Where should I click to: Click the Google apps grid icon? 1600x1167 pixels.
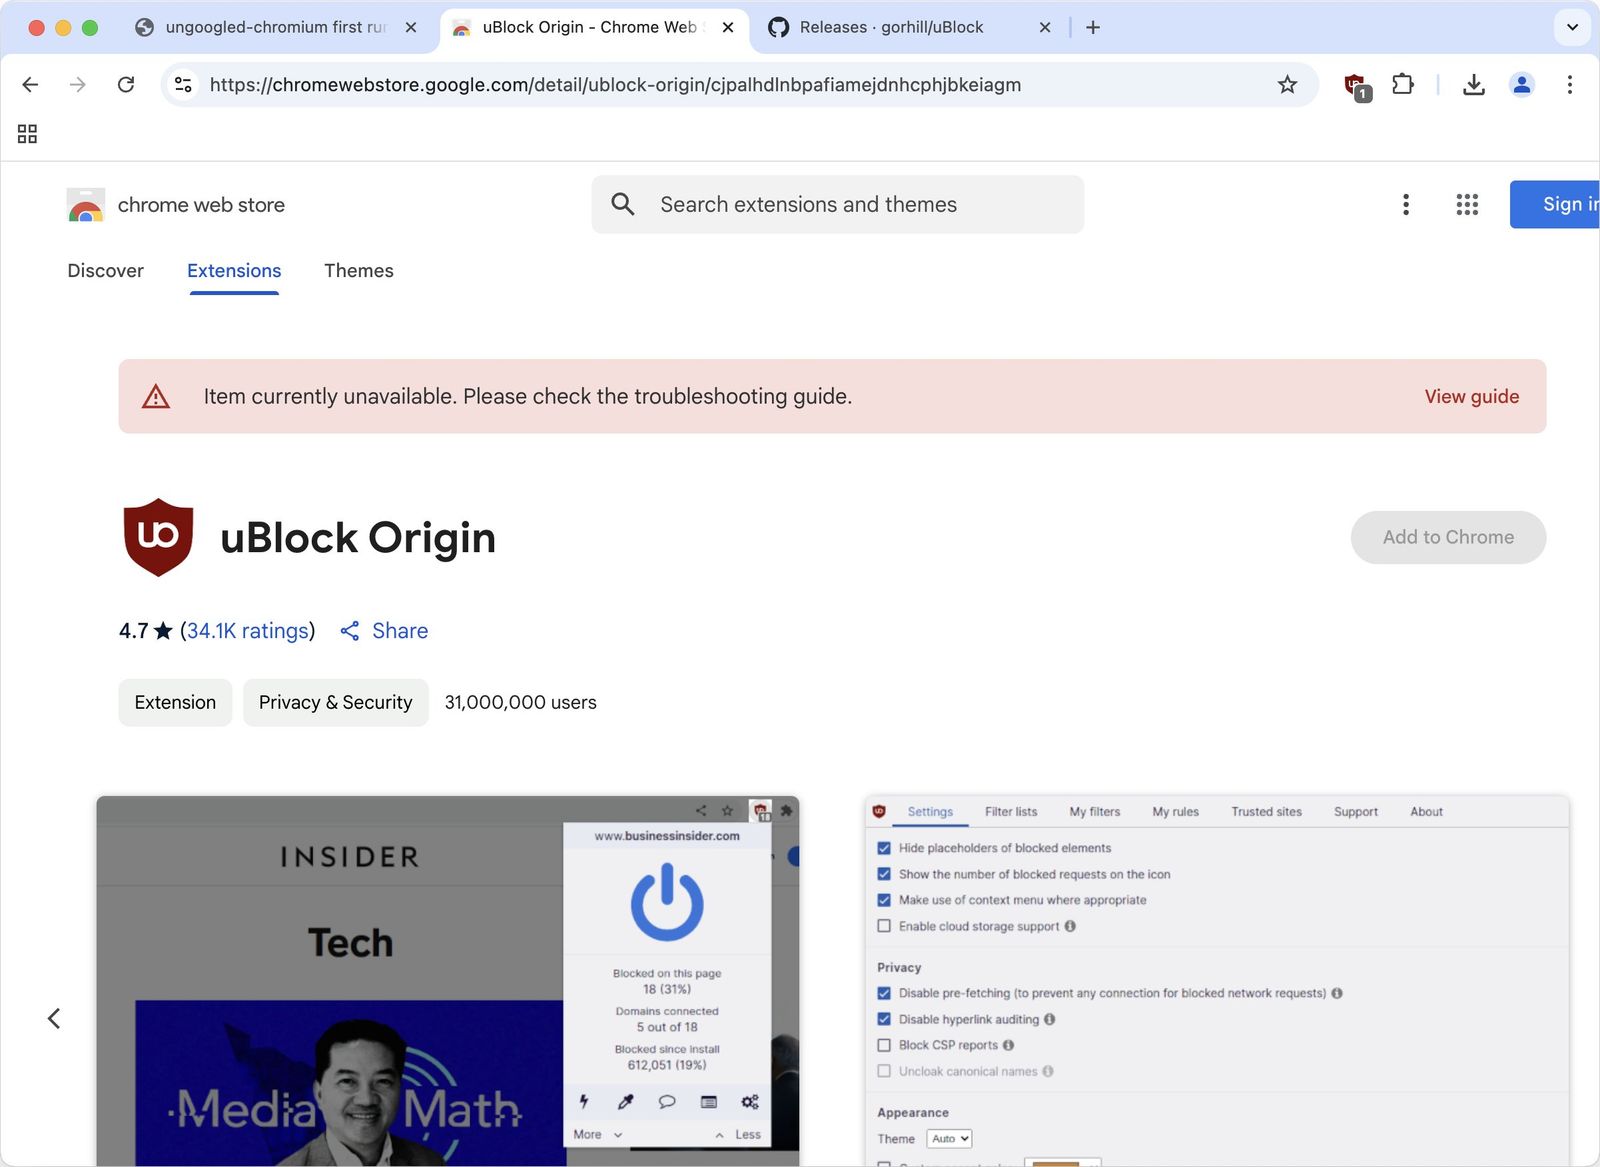click(1466, 204)
